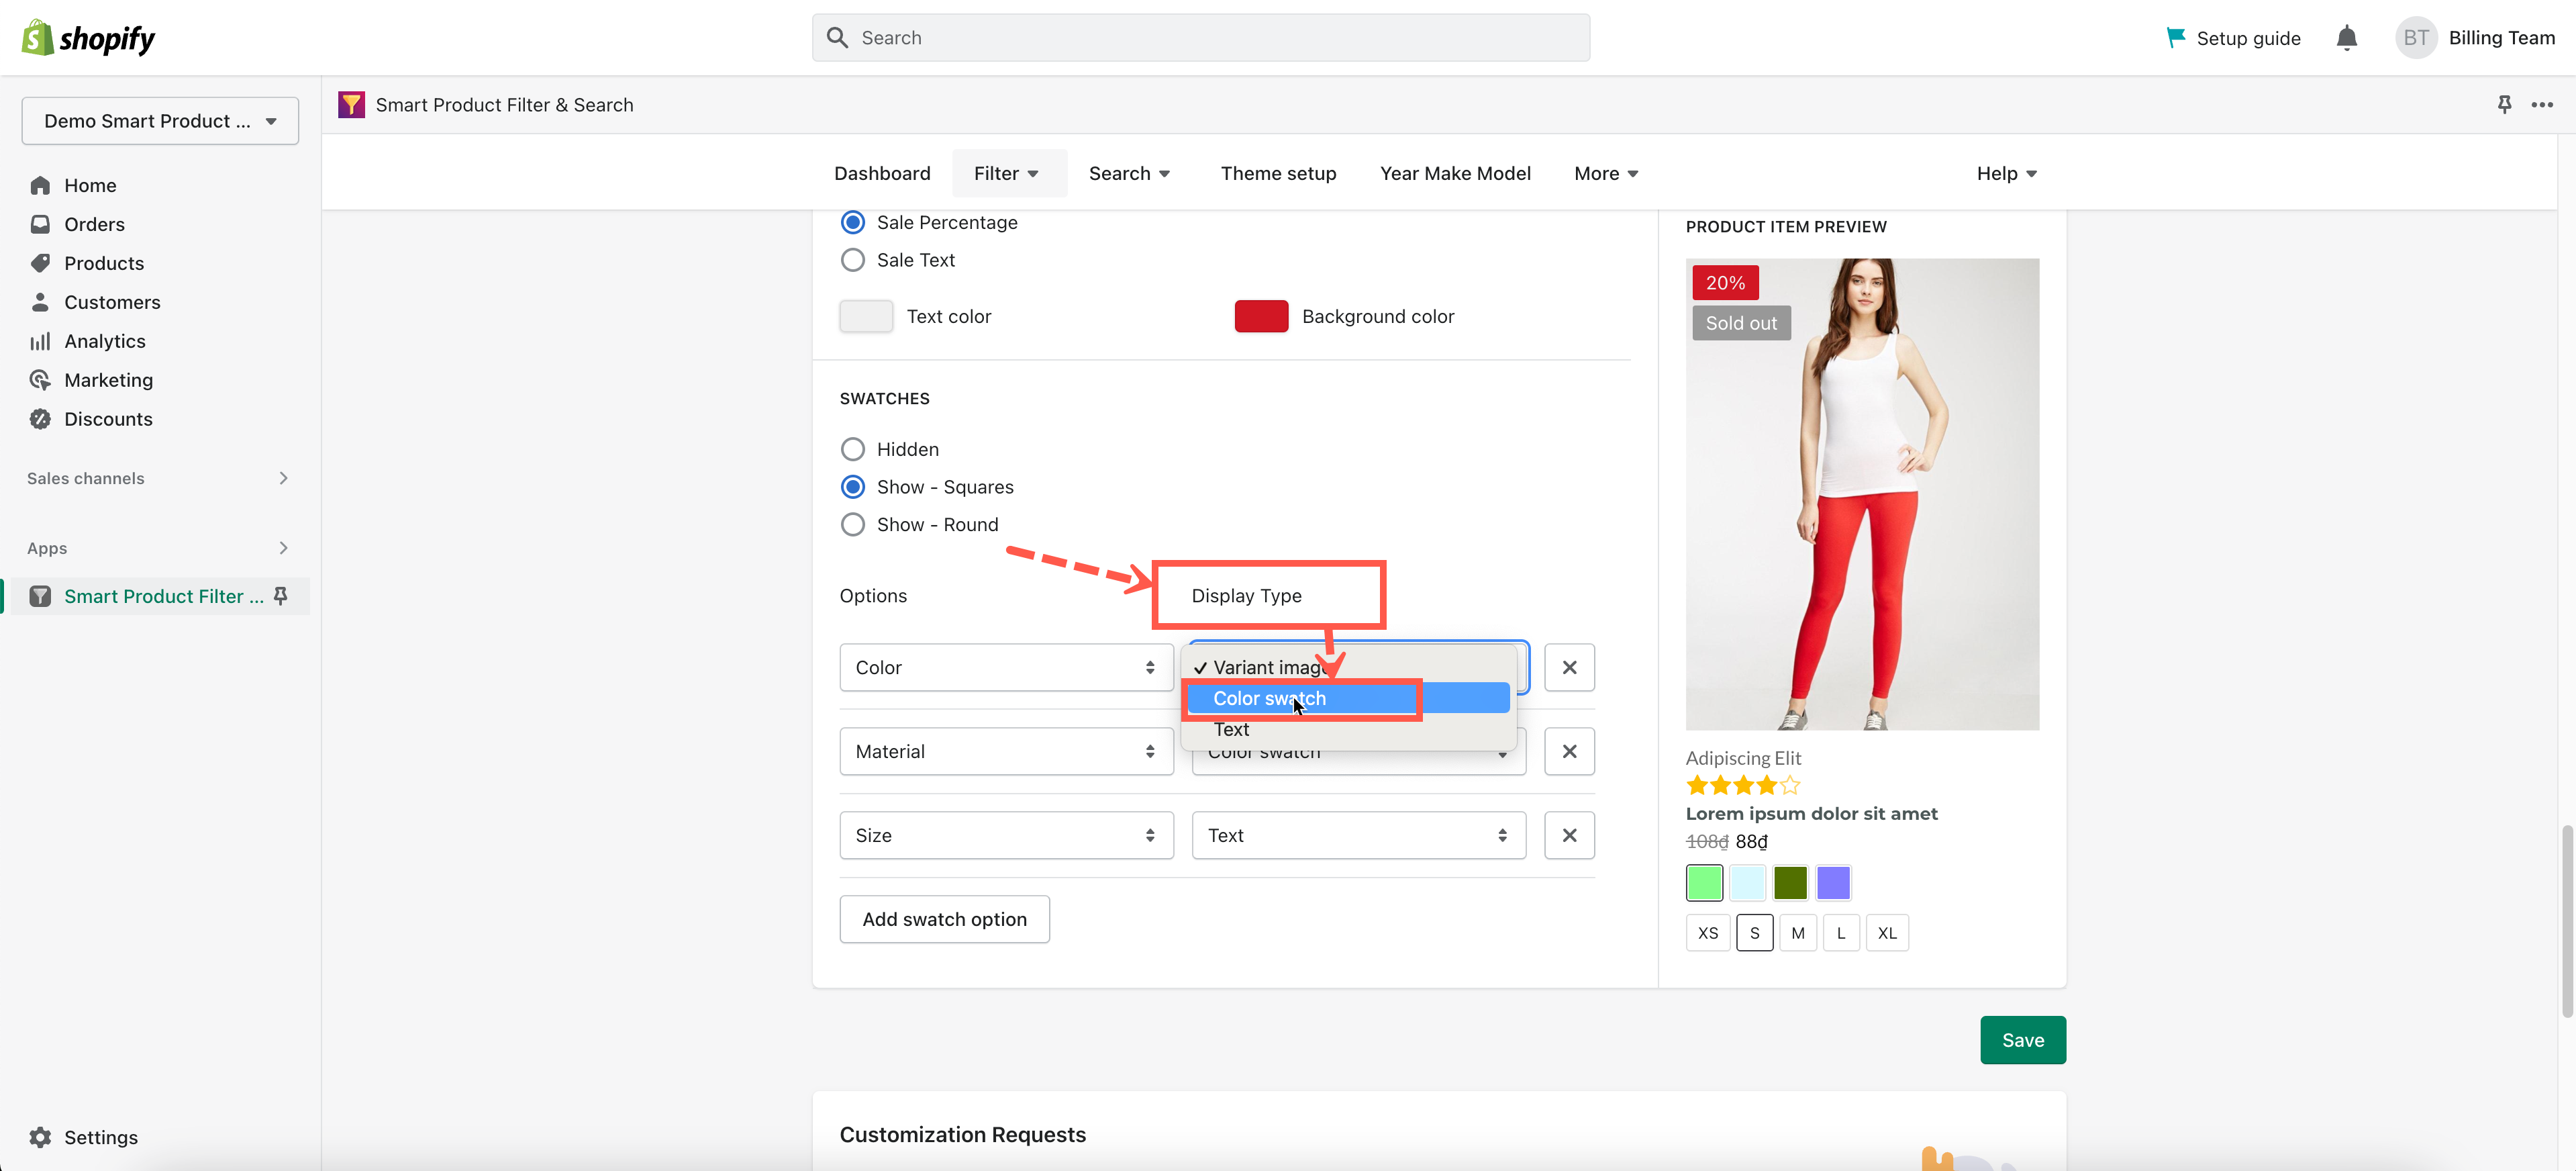Switch to the Theme setup tab
Image resolution: width=2576 pixels, height=1171 pixels.
[1278, 173]
